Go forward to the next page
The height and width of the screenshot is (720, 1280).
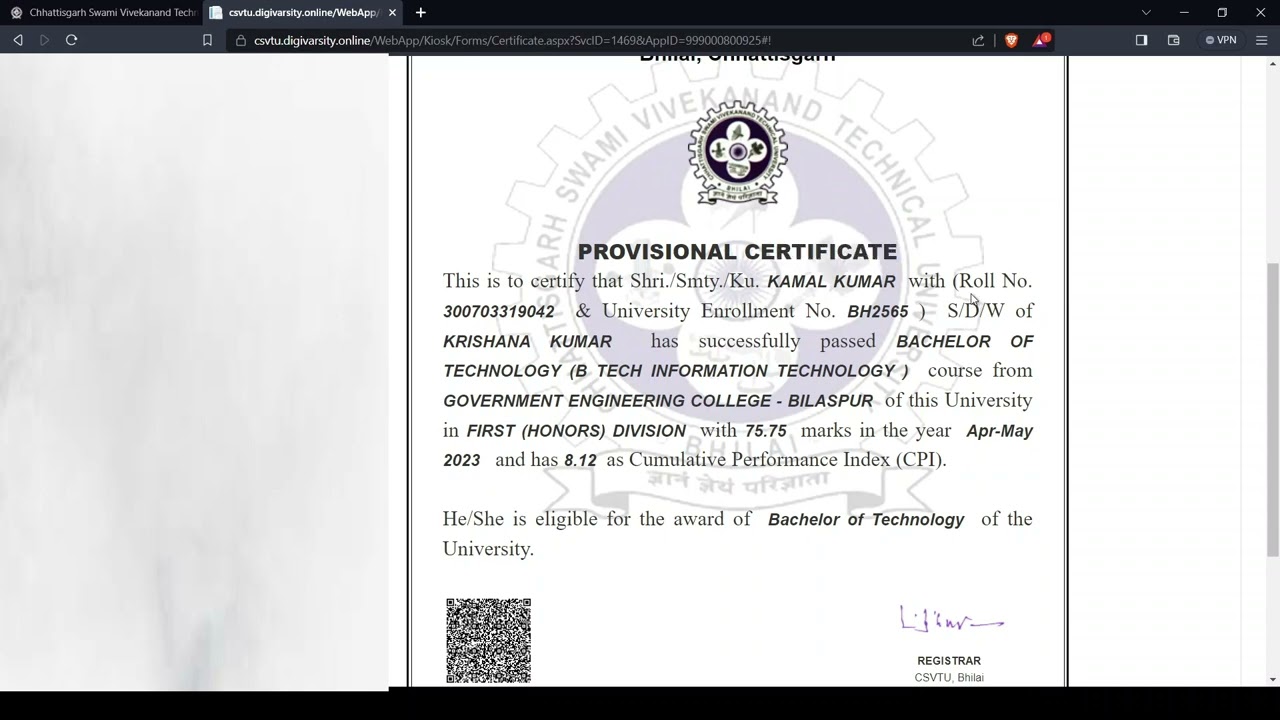(x=45, y=40)
